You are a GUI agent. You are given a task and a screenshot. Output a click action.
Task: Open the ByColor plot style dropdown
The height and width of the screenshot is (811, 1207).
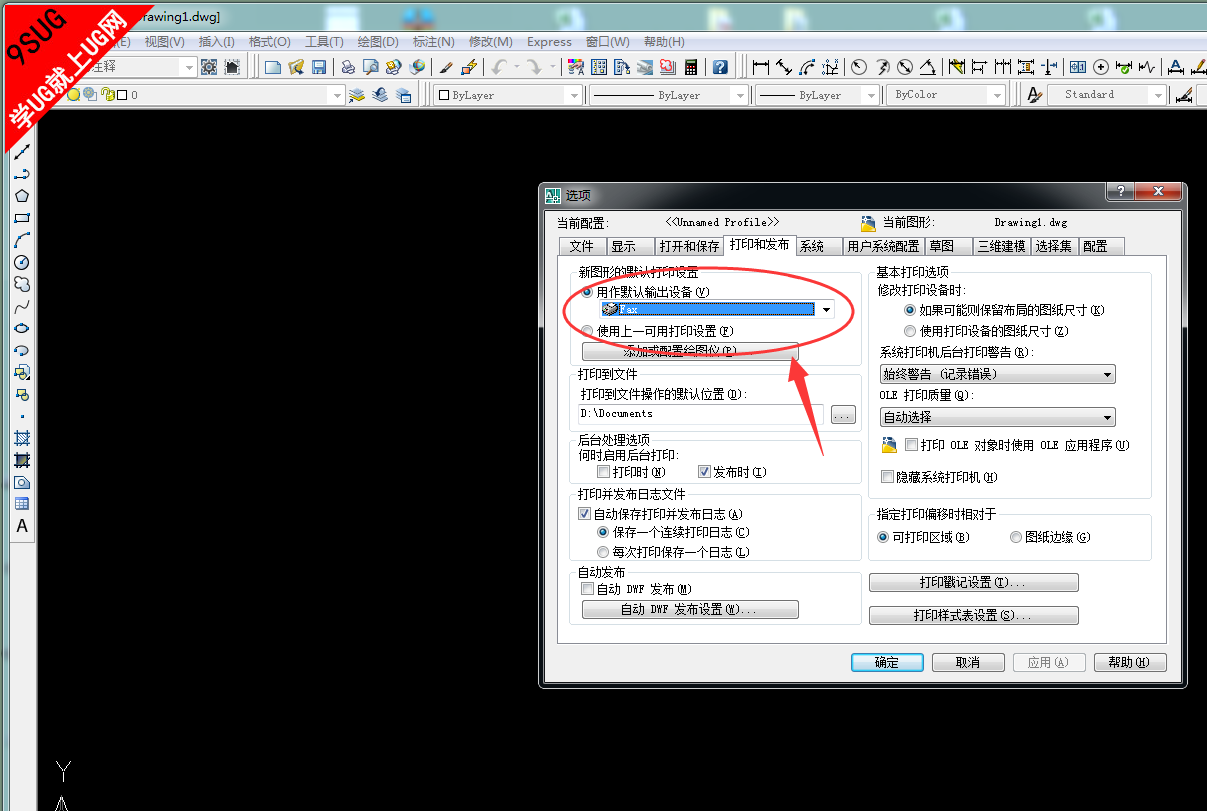(997, 95)
